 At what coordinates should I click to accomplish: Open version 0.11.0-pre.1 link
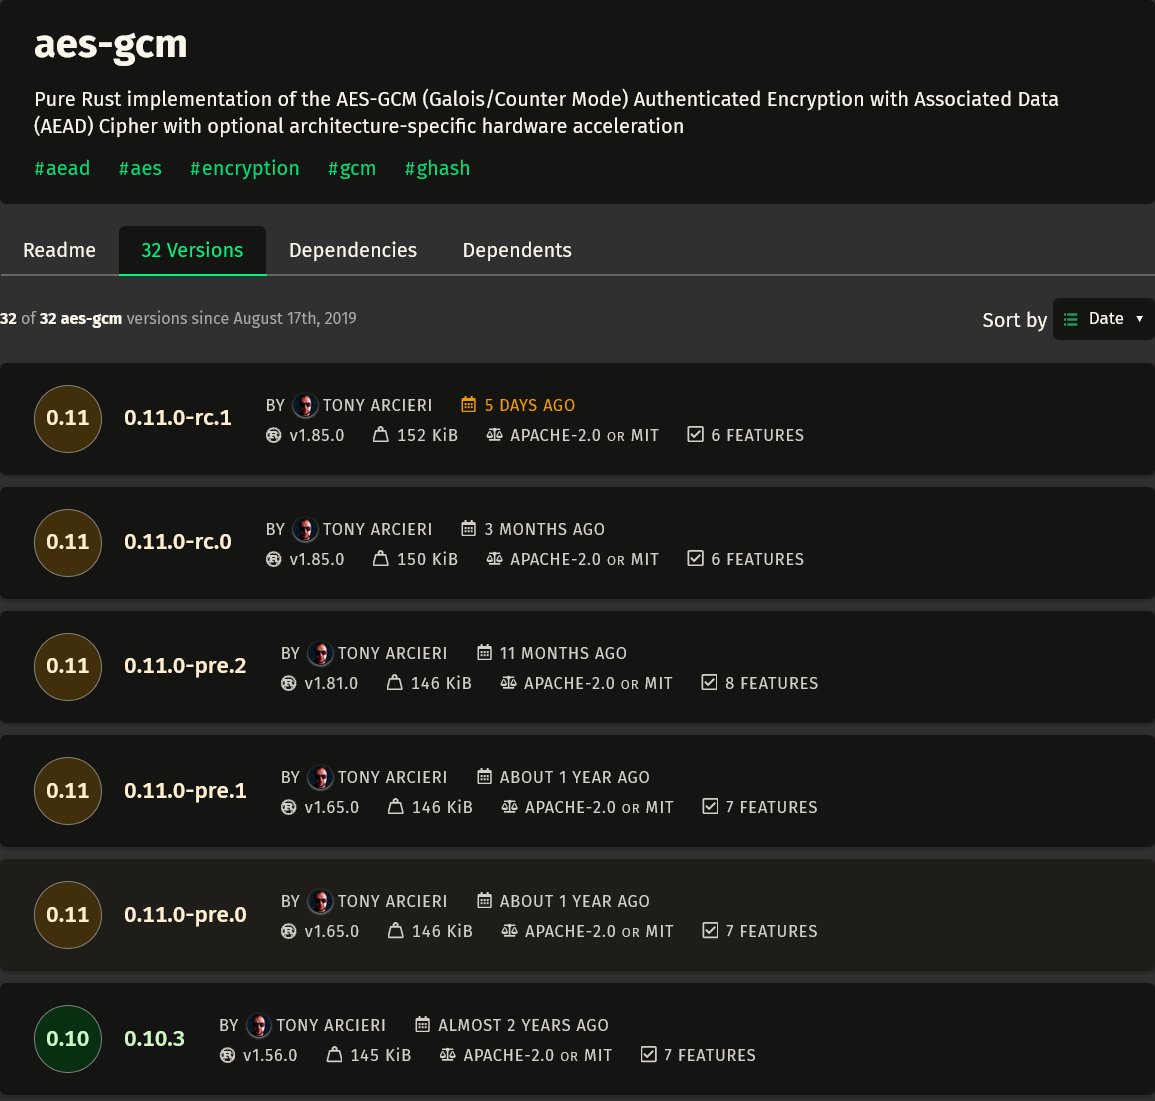coord(185,790)
